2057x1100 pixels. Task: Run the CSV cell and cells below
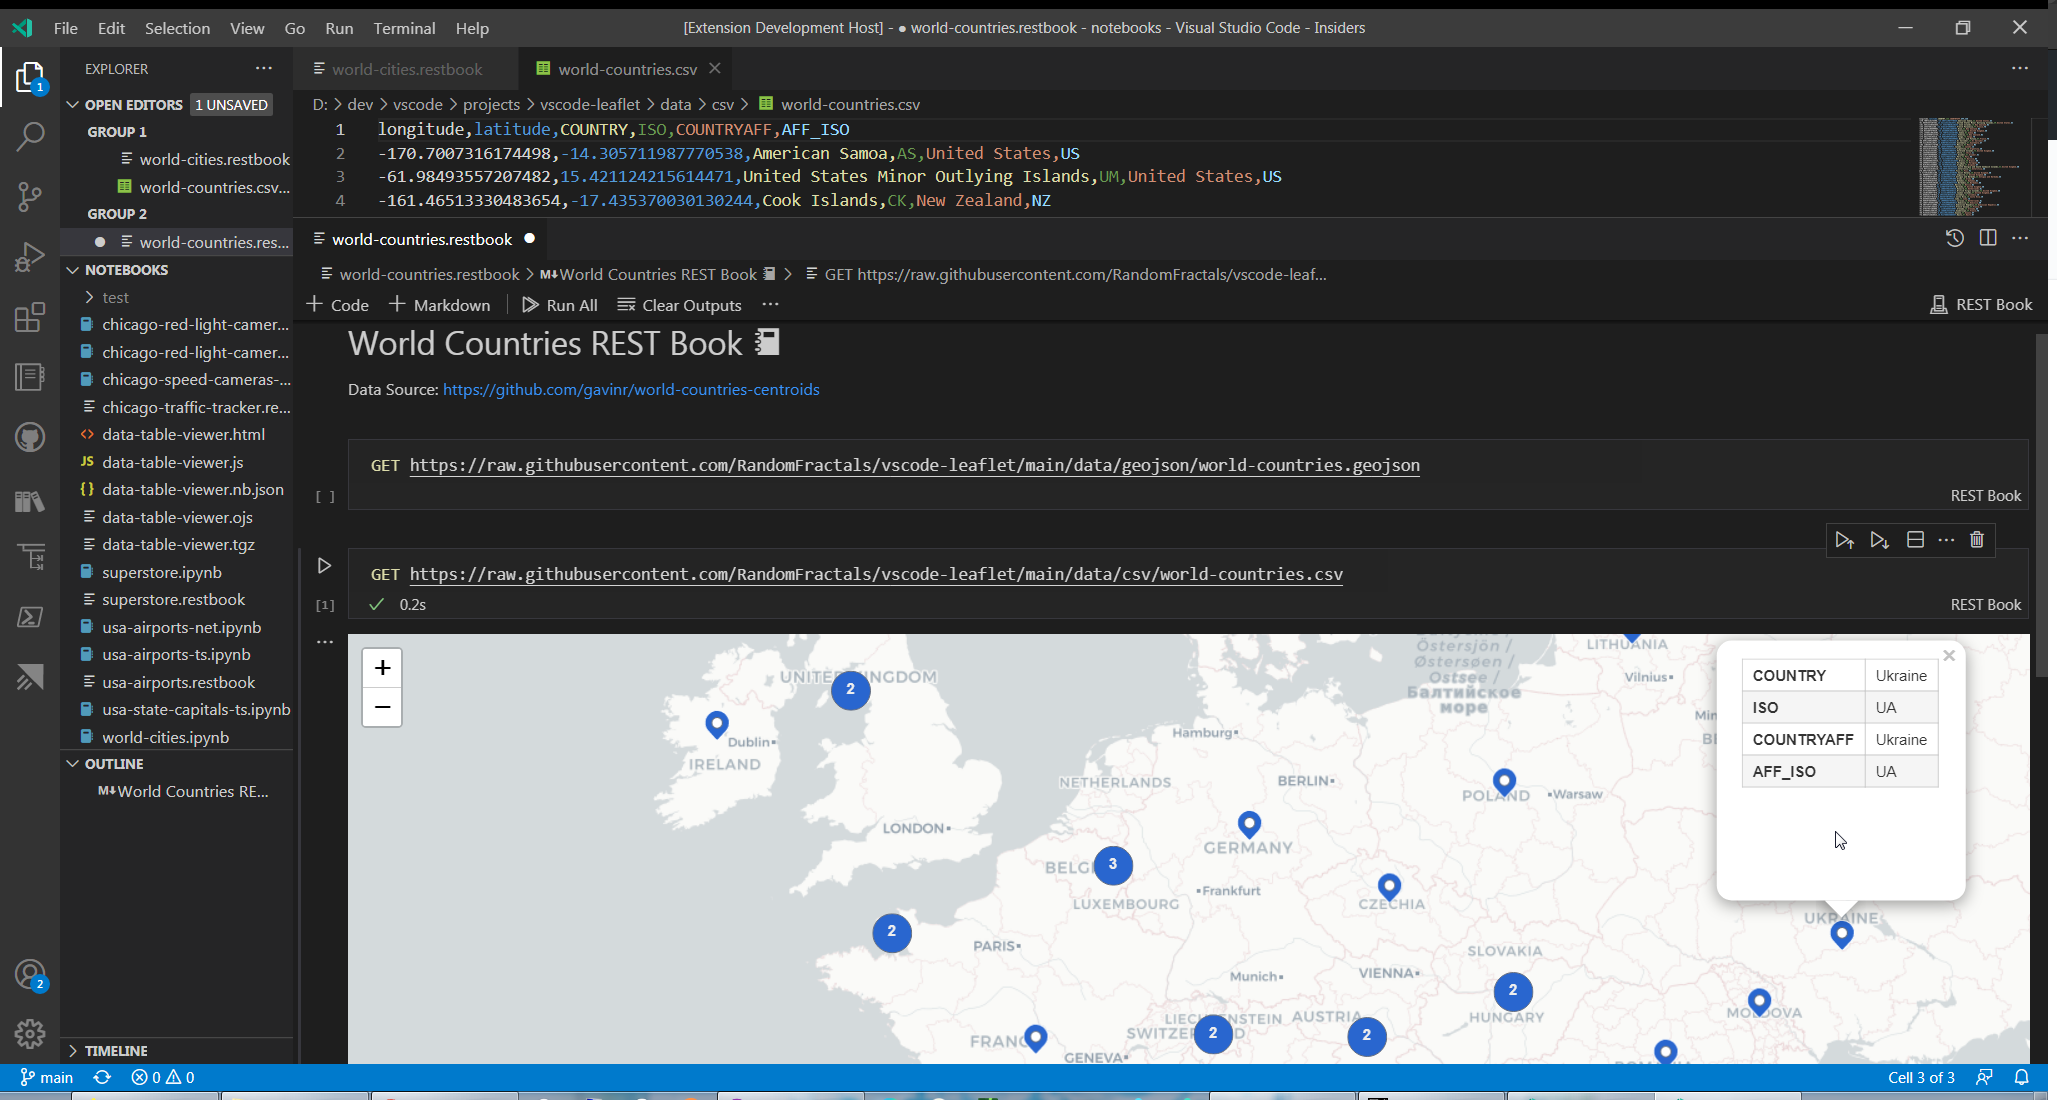click(x=1880, y=540)
